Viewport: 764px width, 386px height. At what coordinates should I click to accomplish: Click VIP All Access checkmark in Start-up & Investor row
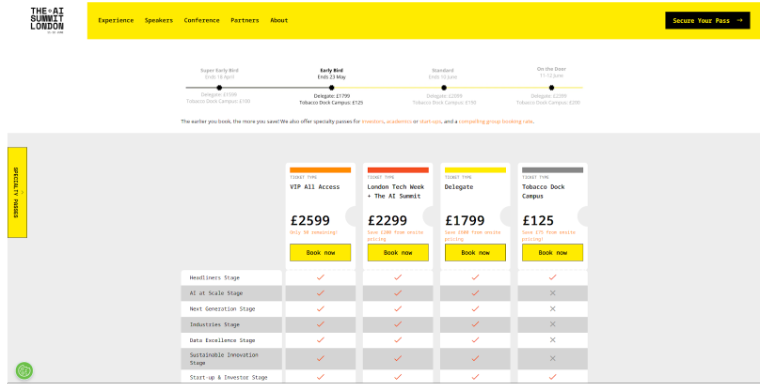click(x=320, y=377)
